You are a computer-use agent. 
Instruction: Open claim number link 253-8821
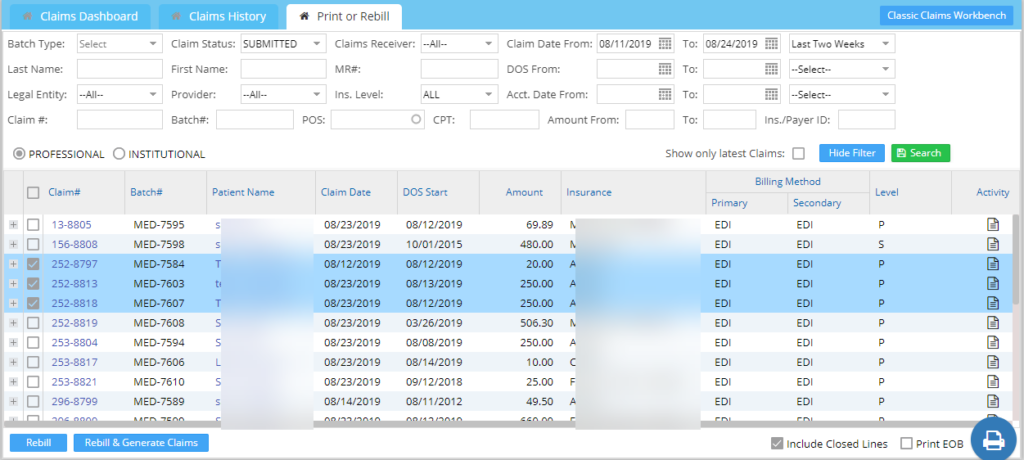click(72, 382)
